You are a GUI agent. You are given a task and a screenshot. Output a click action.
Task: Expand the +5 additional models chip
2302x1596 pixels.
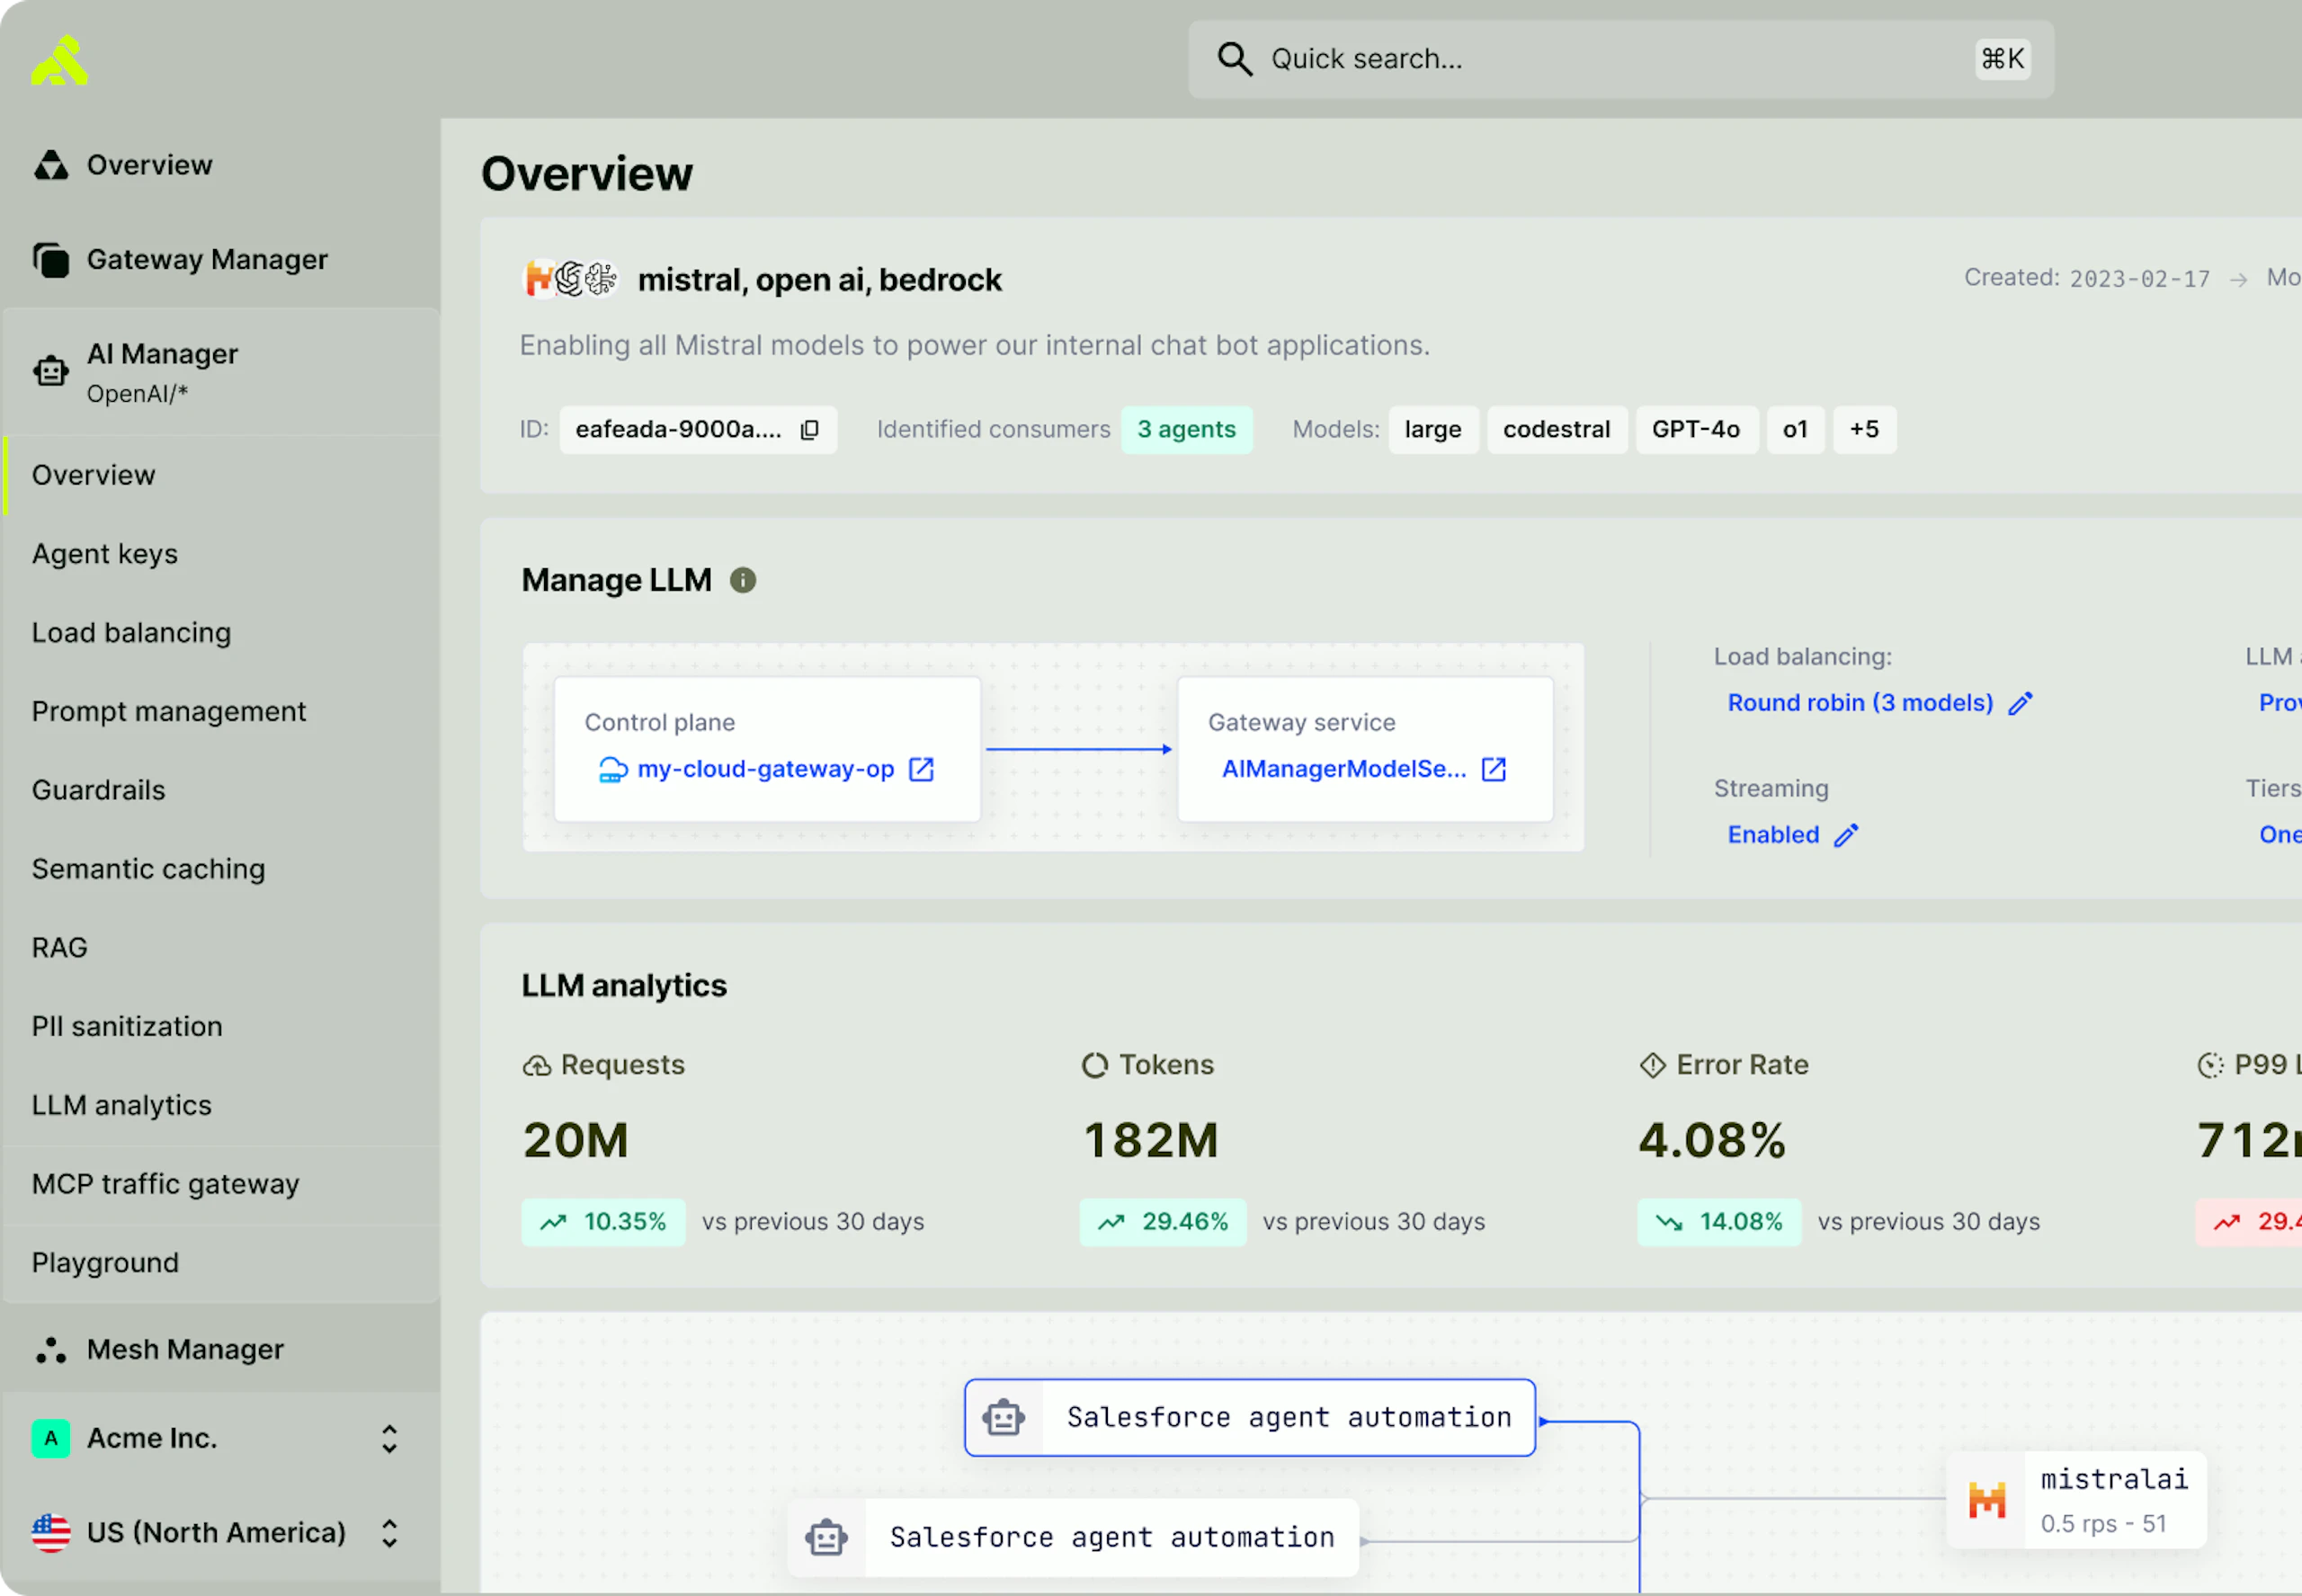coord(1864,430)
